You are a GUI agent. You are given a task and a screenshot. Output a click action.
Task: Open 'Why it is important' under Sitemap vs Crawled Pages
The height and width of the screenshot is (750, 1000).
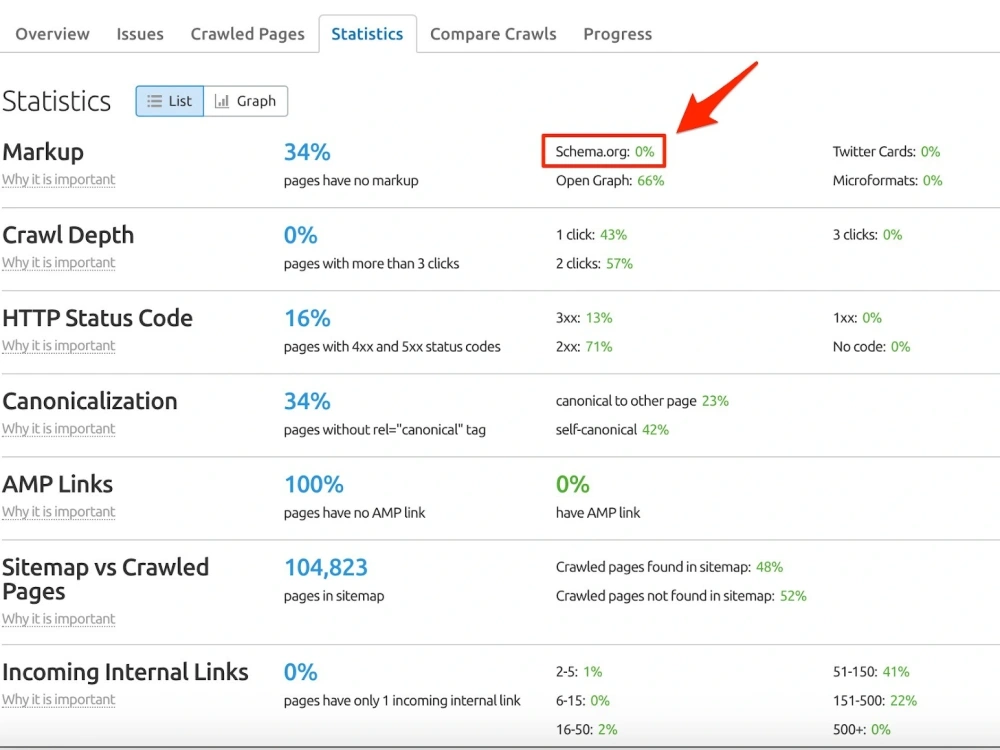59,619
